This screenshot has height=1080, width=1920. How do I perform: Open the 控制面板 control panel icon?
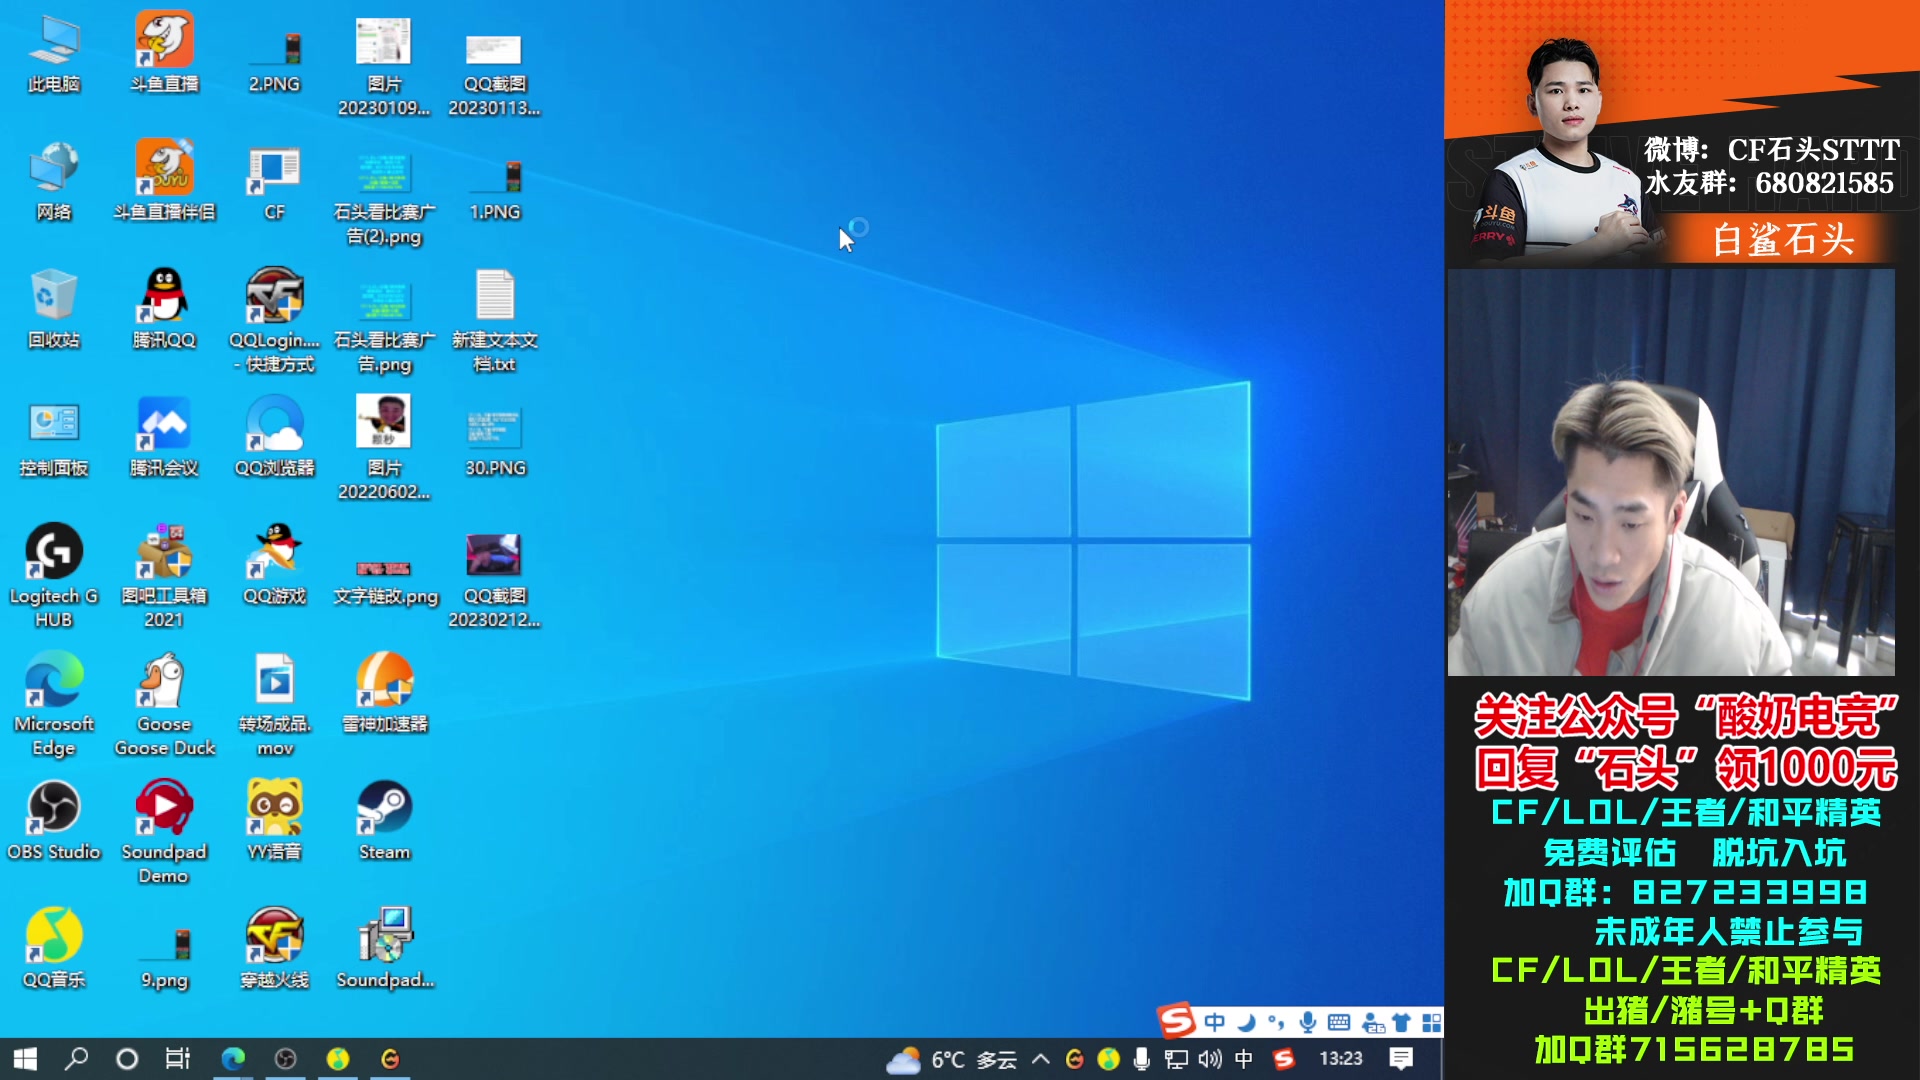(x=54, y=438)
